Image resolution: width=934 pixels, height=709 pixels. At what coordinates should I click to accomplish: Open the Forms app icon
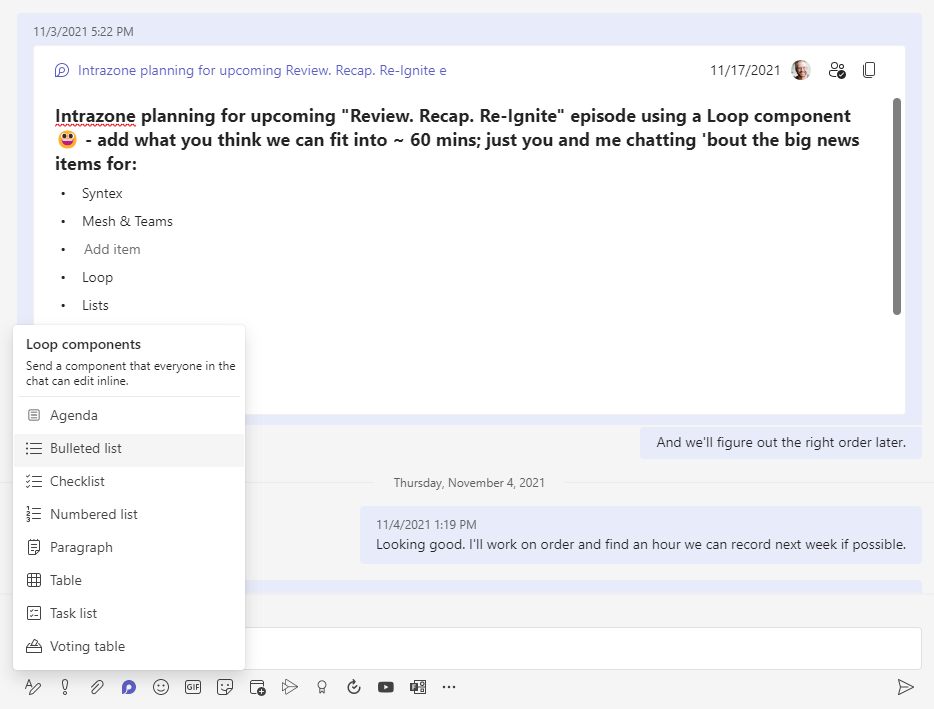[x=418, y=687]
